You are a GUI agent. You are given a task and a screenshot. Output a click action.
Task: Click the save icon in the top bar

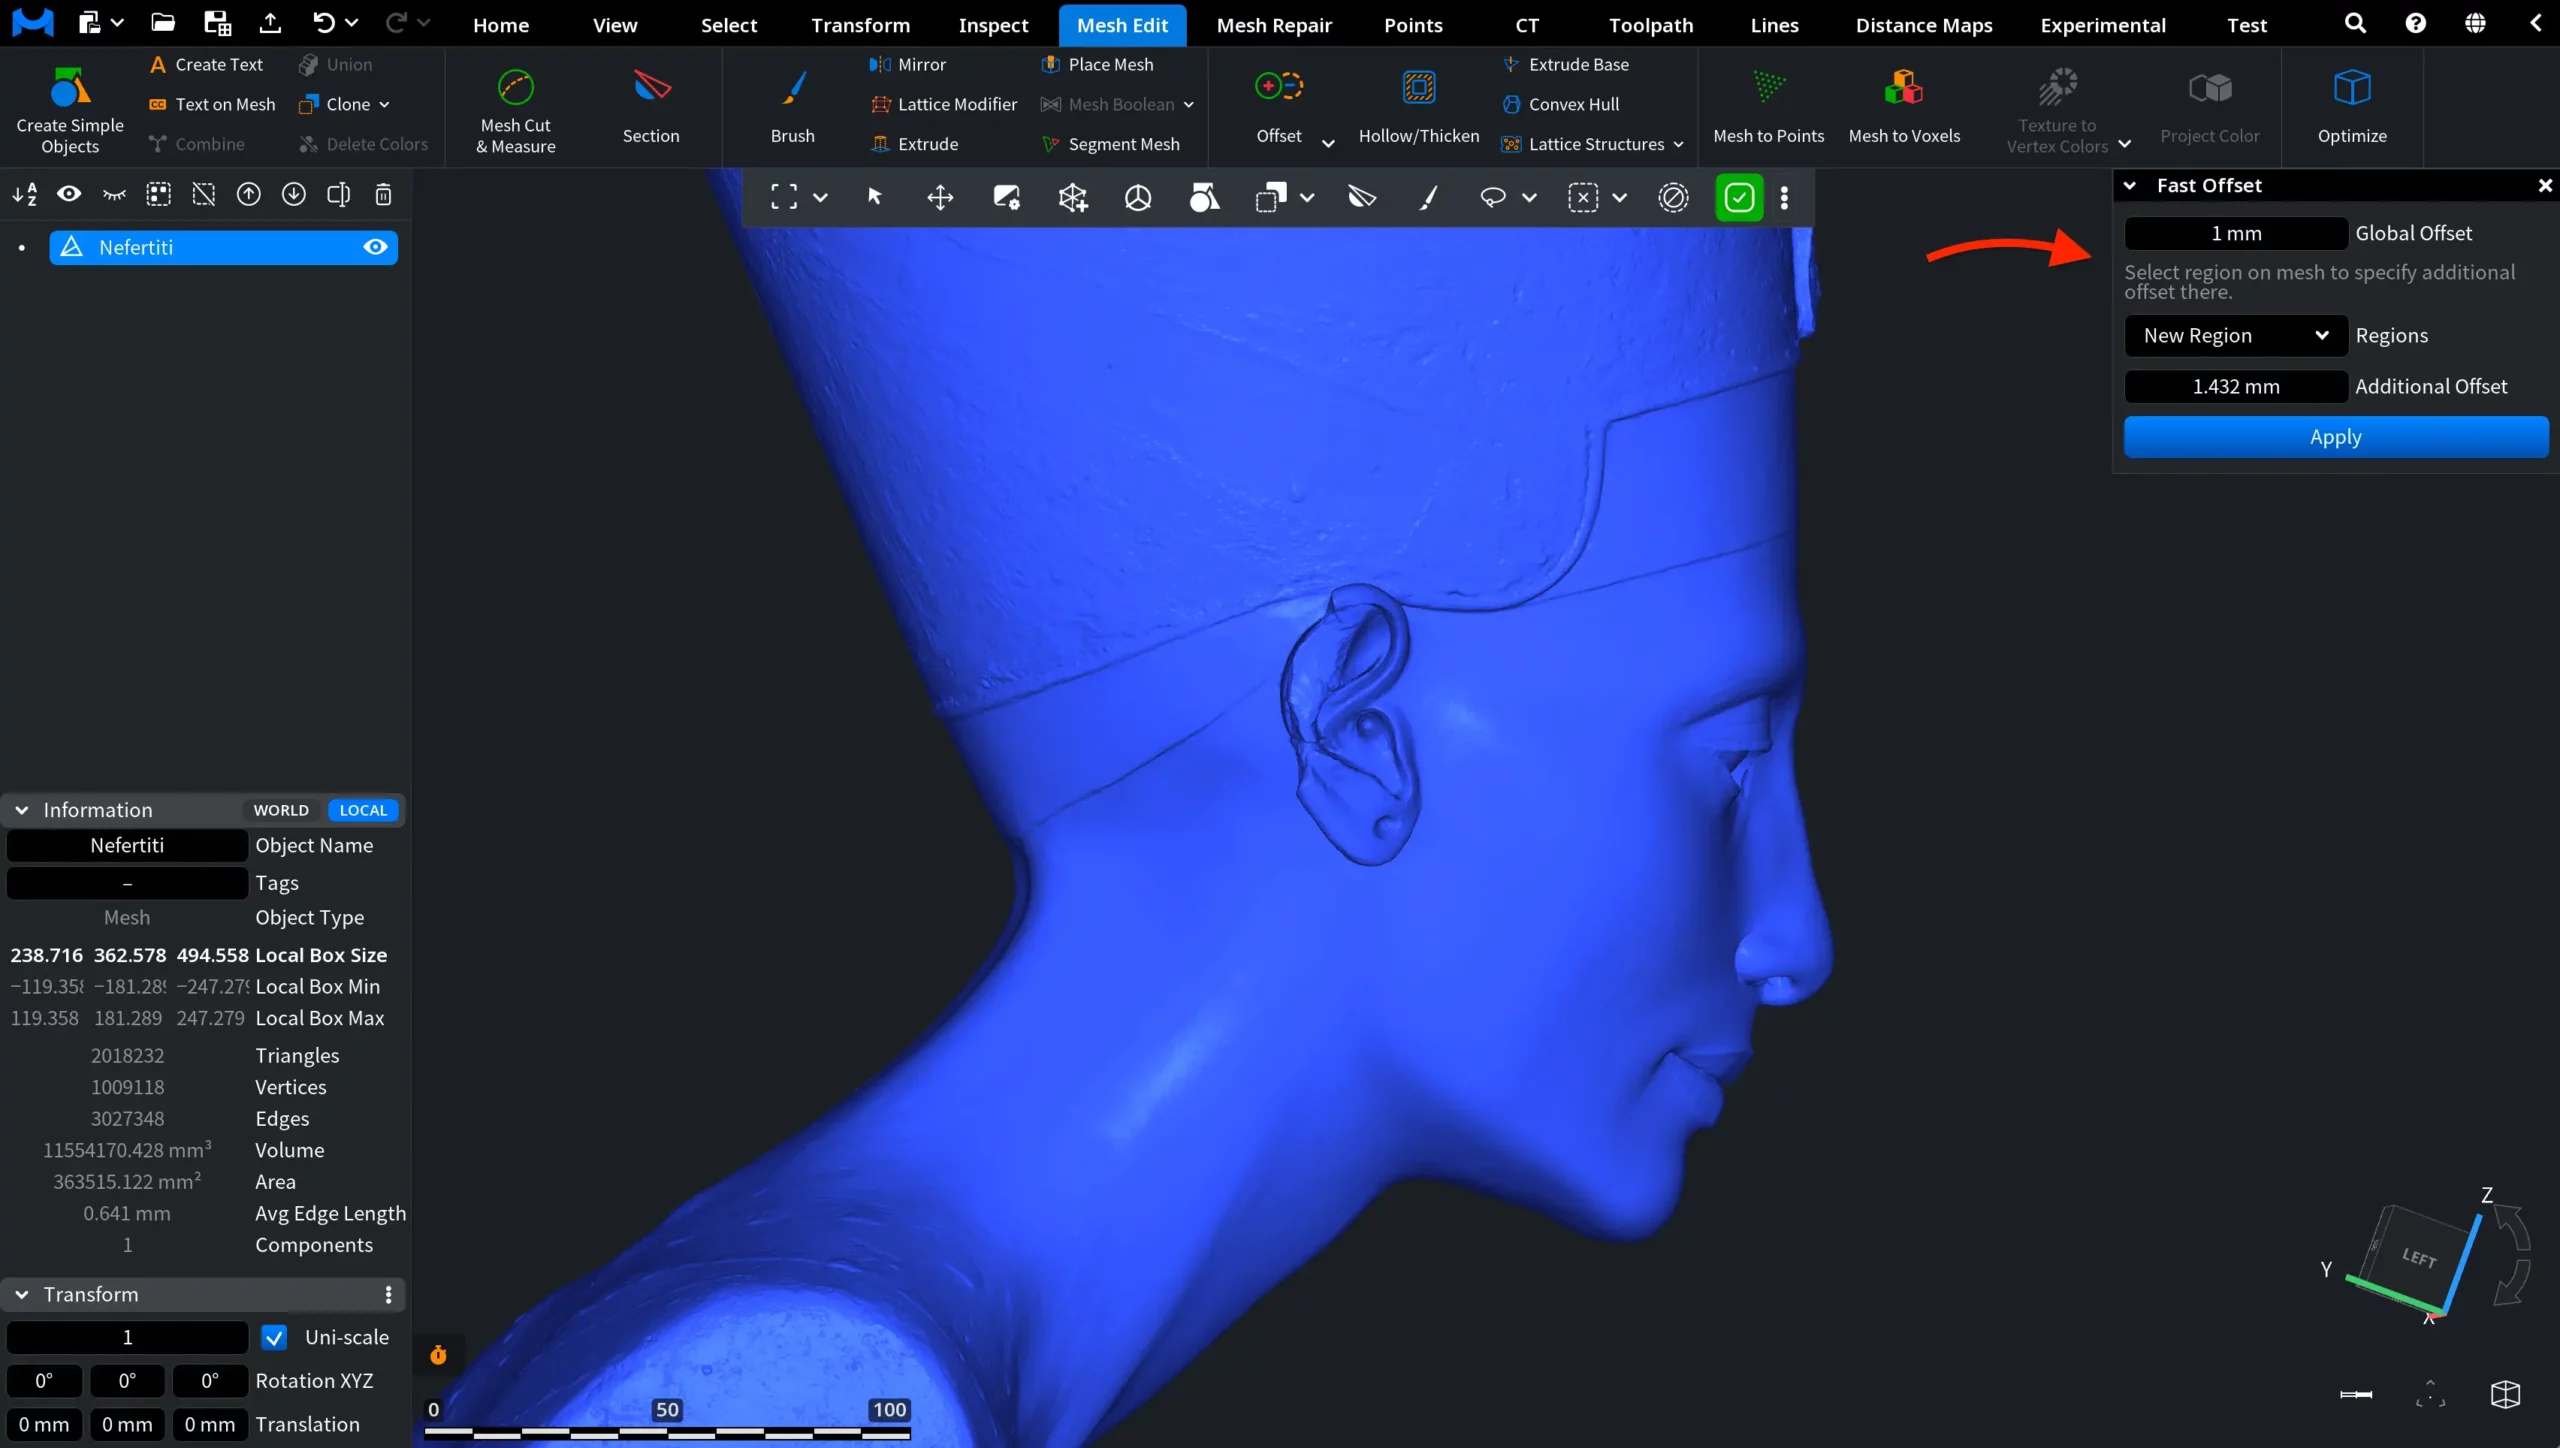pyautogui.click(x=217, y=23)
